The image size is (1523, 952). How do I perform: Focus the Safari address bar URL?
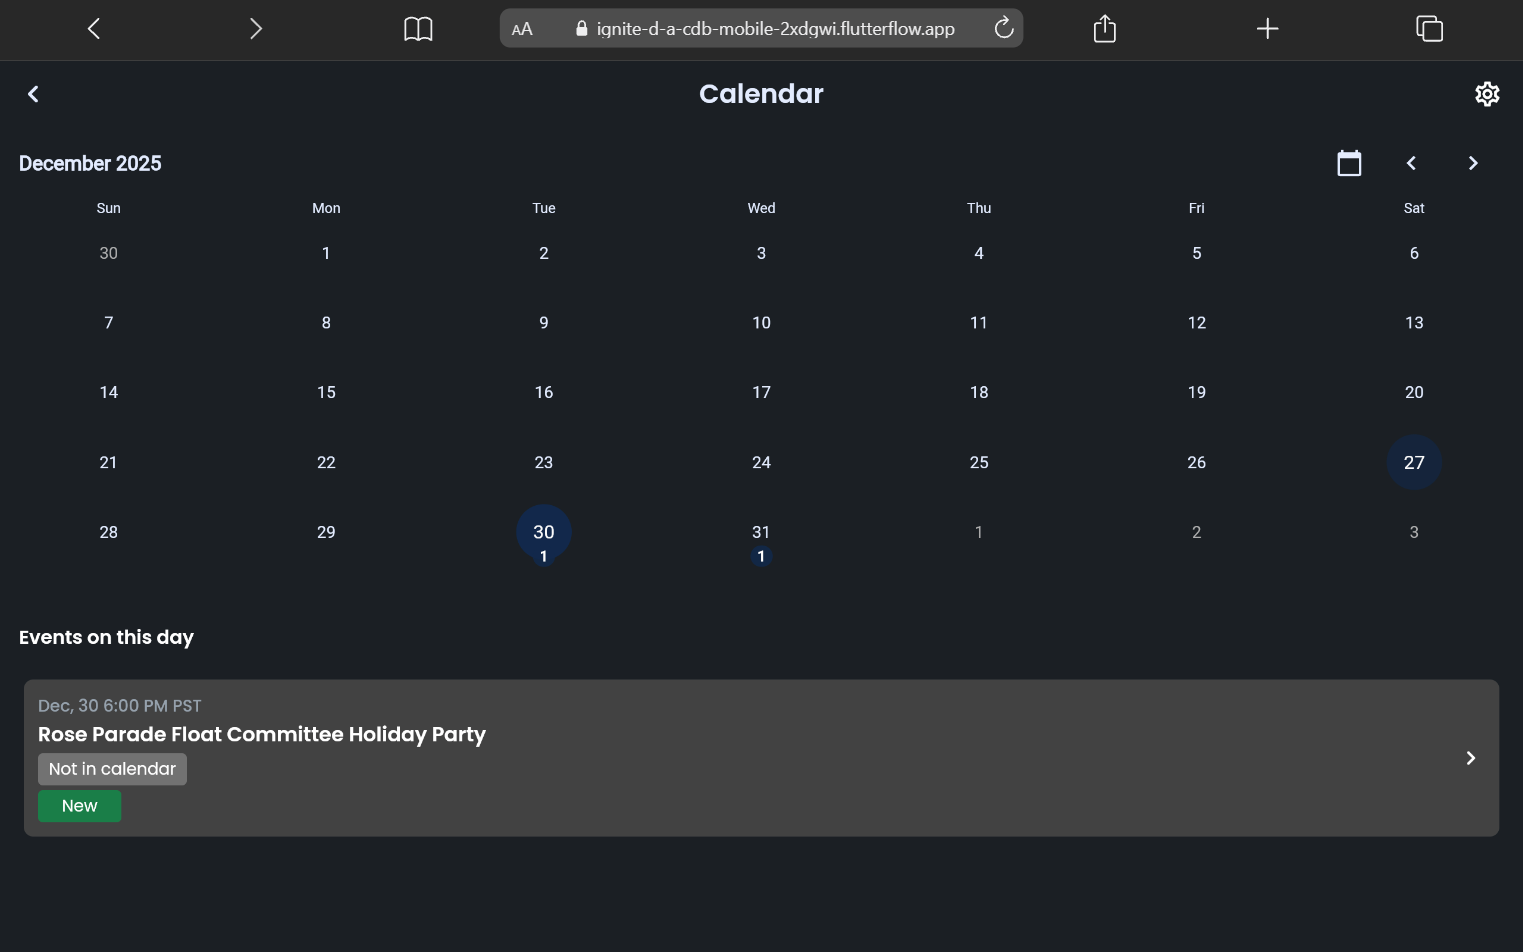pyautogui.click(x=775, y=29)
